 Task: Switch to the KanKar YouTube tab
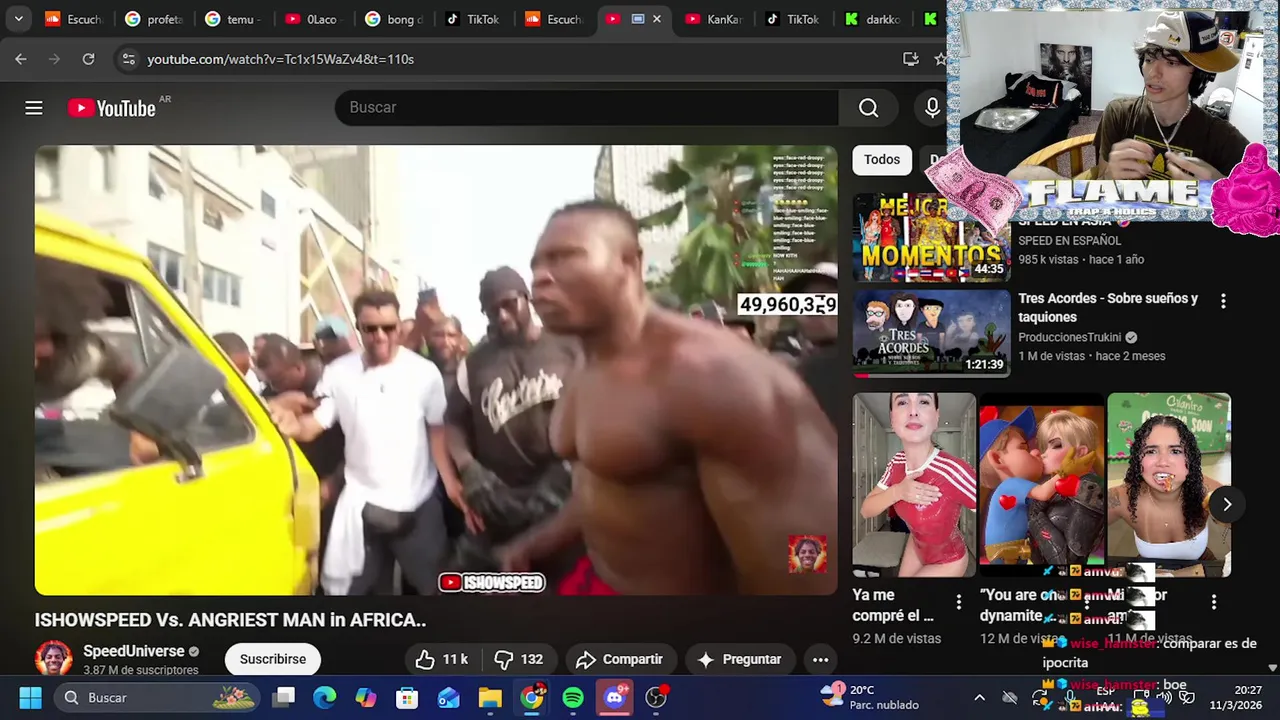(x=712, y=19)
